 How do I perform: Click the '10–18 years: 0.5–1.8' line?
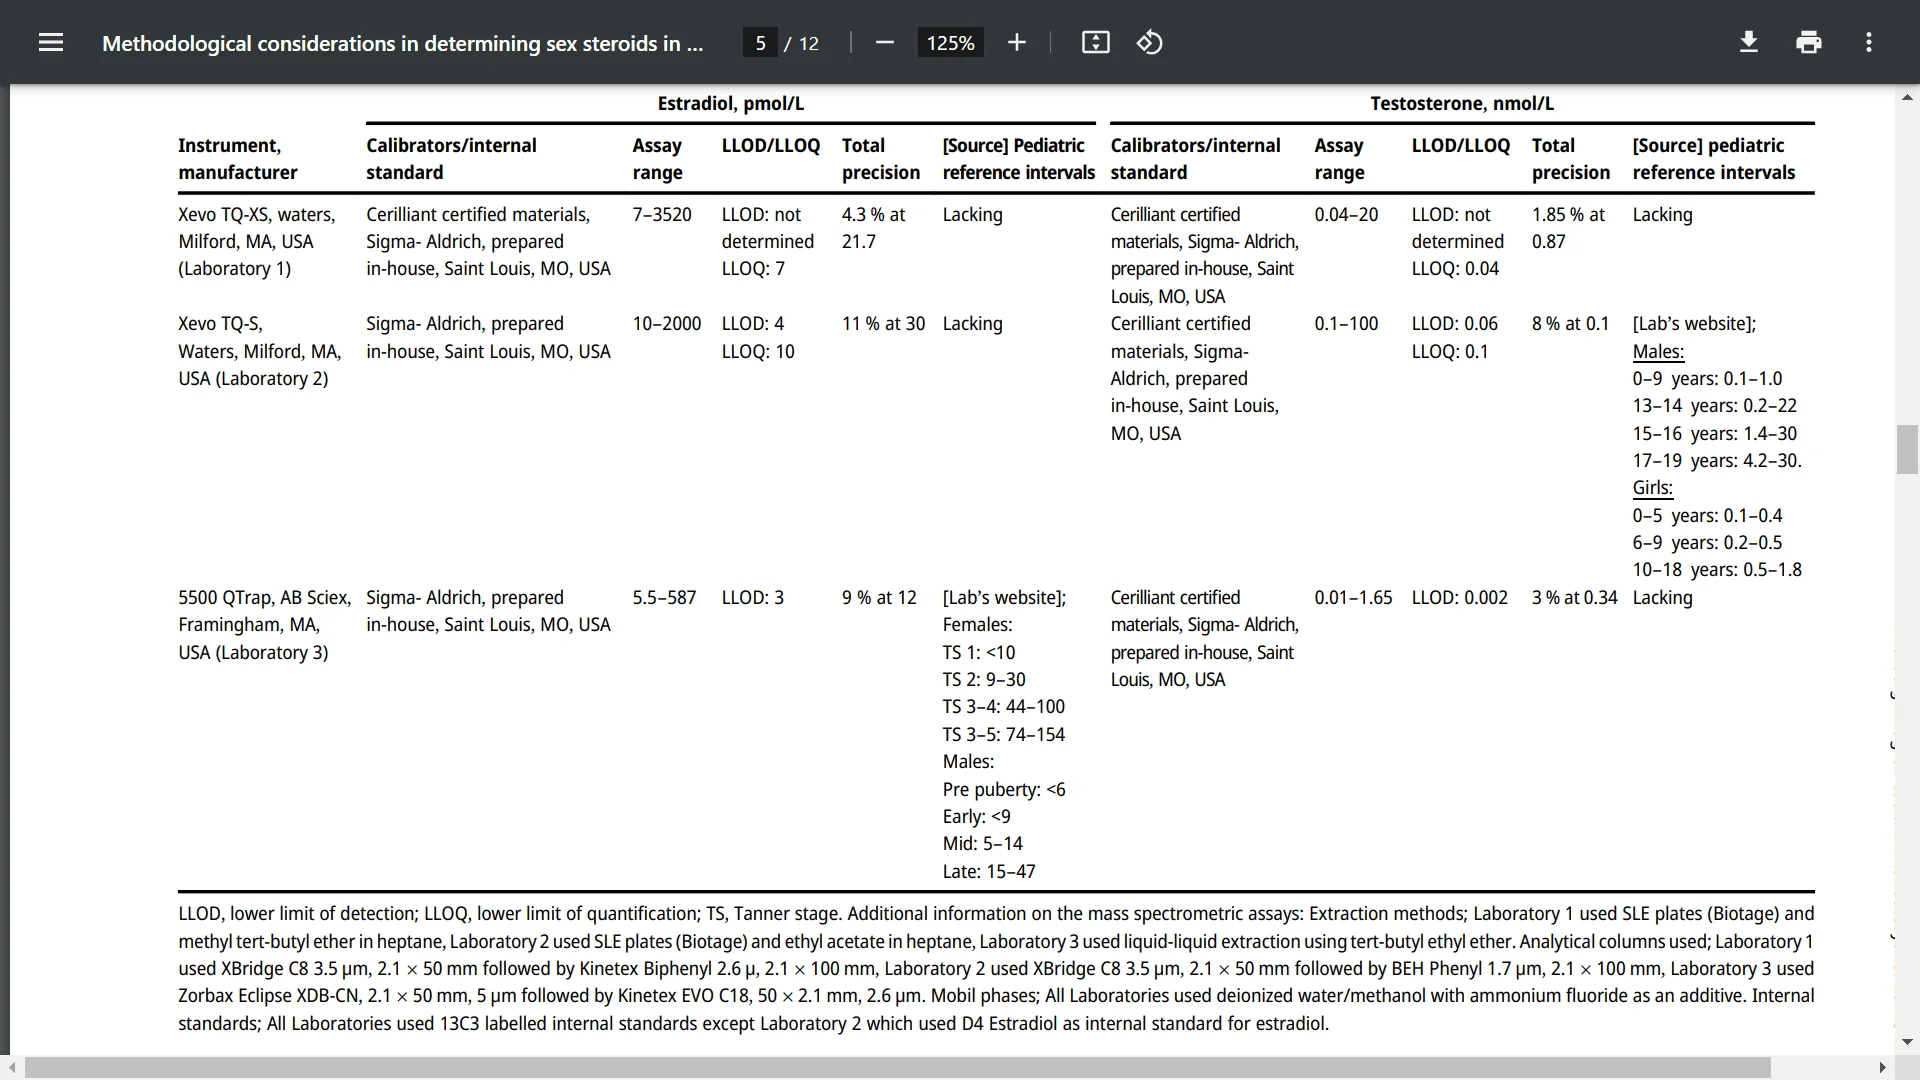click(x=1717, y=569)
